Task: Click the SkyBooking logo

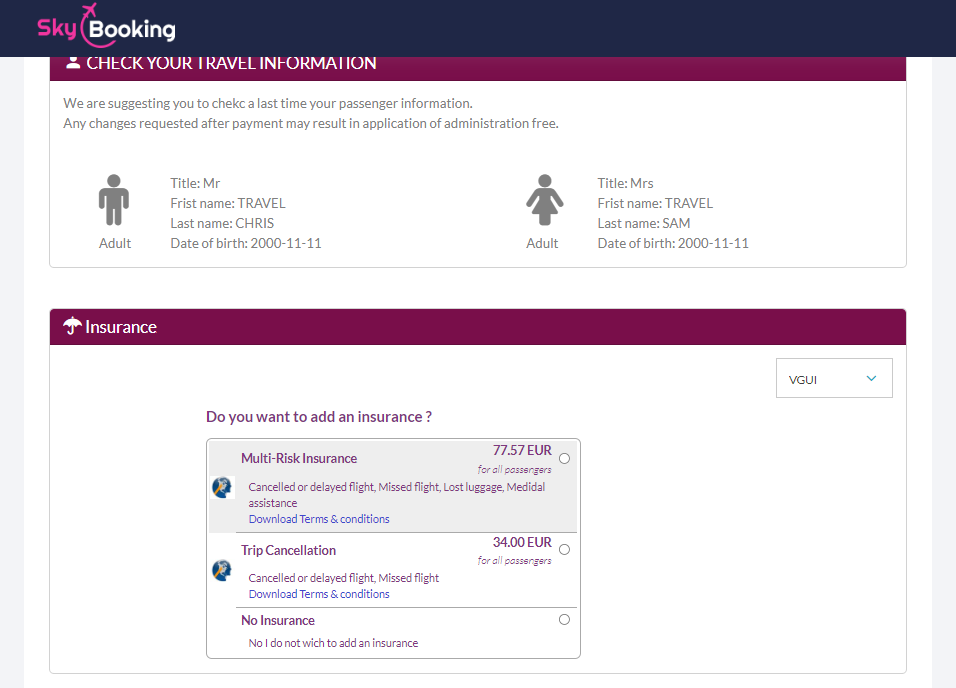Action: pyautogui.click(x=106, y=26)
